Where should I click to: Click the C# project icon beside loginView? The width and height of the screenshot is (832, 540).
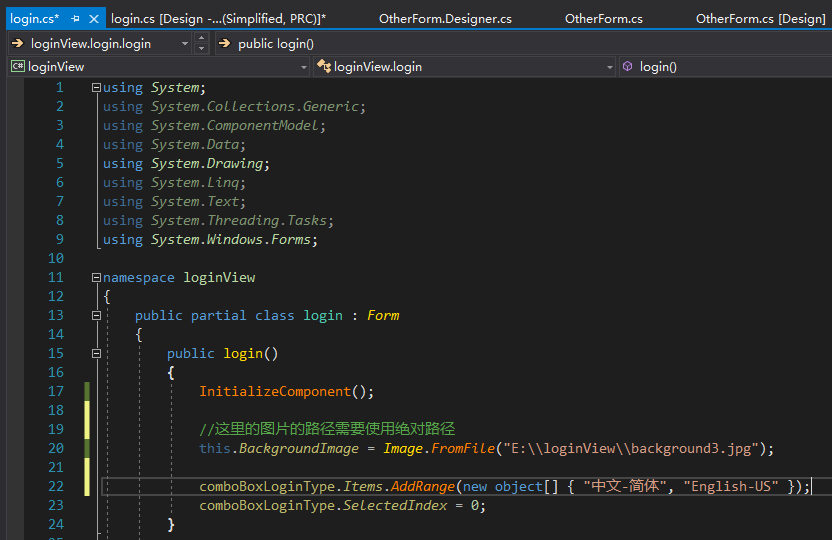(18, 66)
